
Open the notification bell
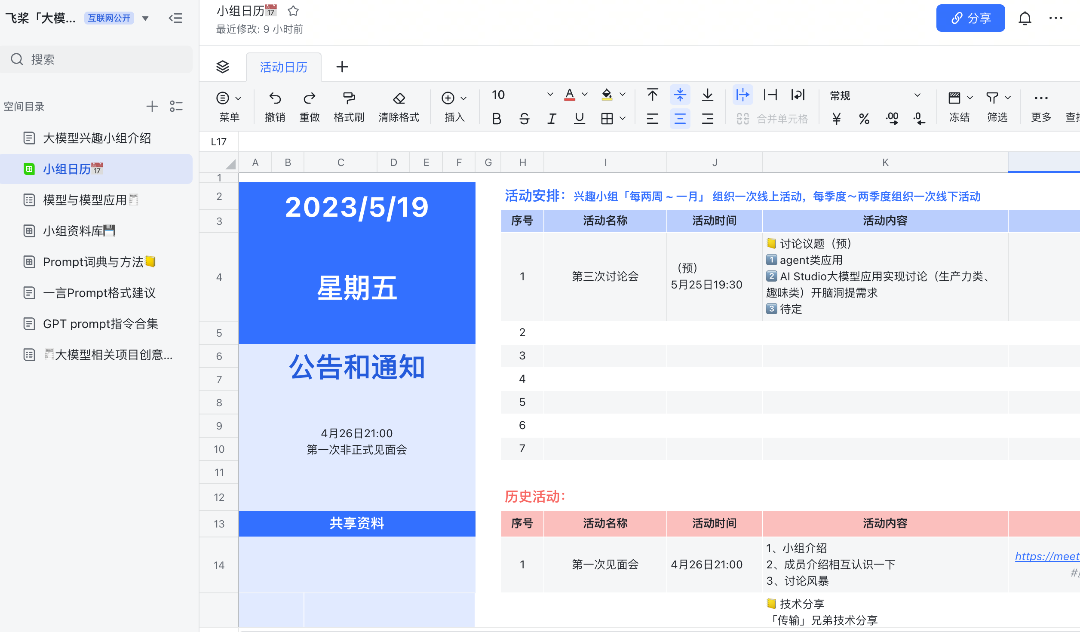pyautogui.click(x=1025, y=19)
